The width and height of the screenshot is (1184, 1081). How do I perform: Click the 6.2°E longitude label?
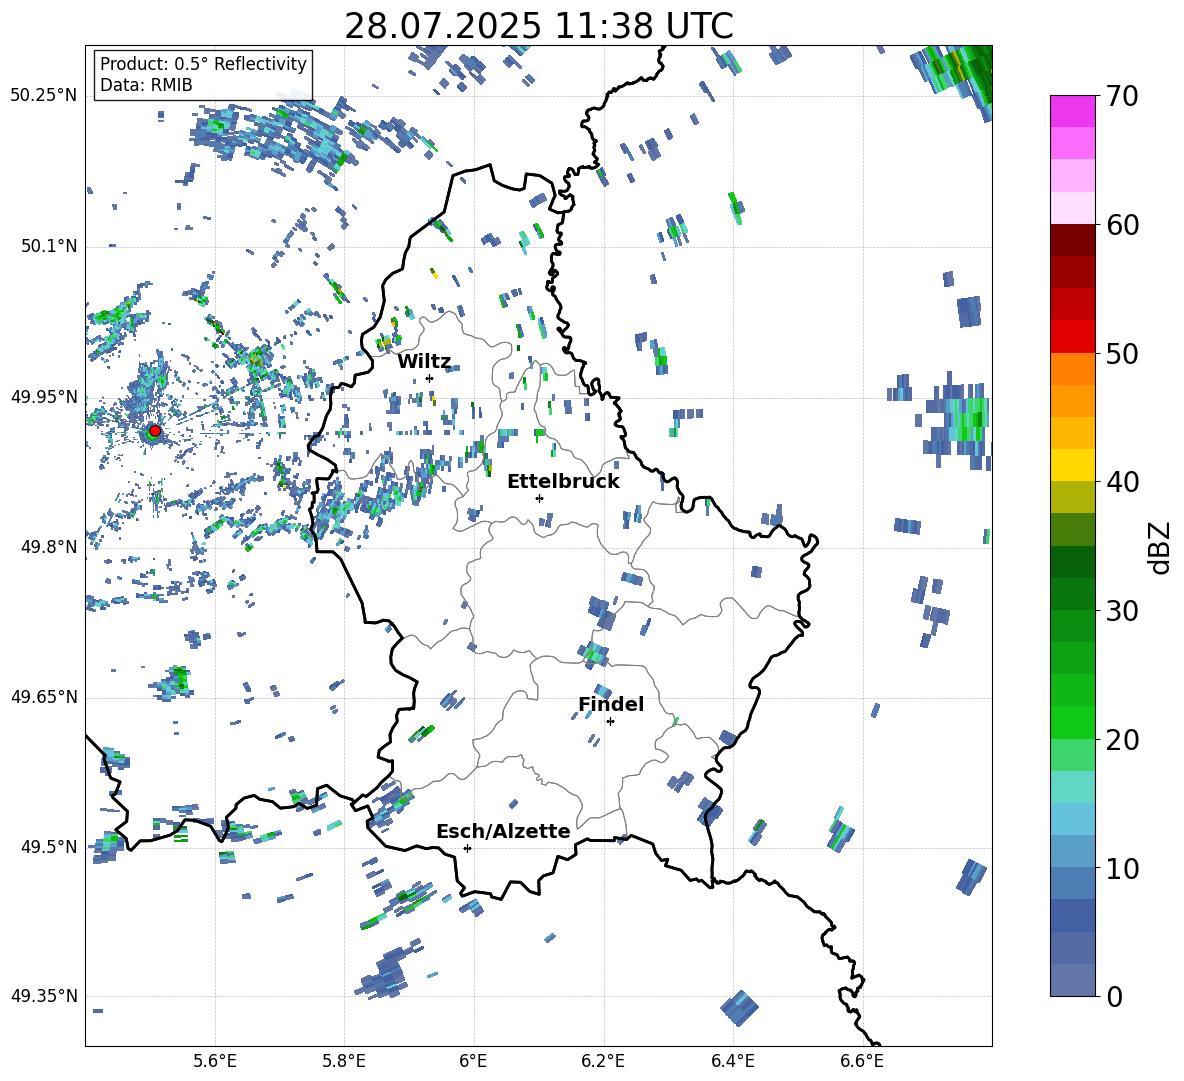[603, 1061]
